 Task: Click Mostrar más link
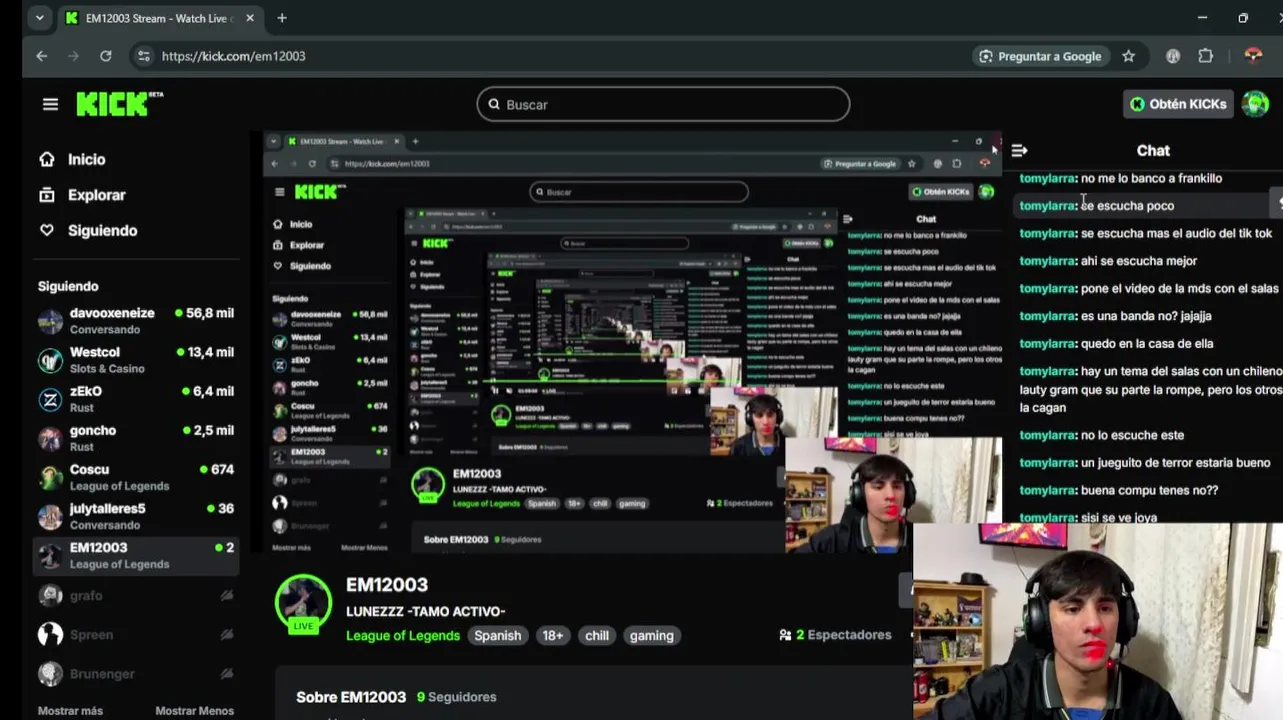tap(70, 711)
